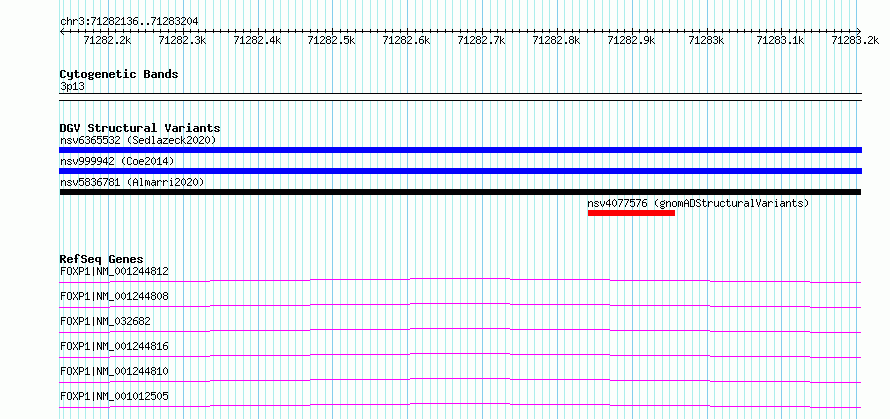Open FOXP1|NM_032682 transcript label
Screen dimensions: 890x419
[105, 321]
